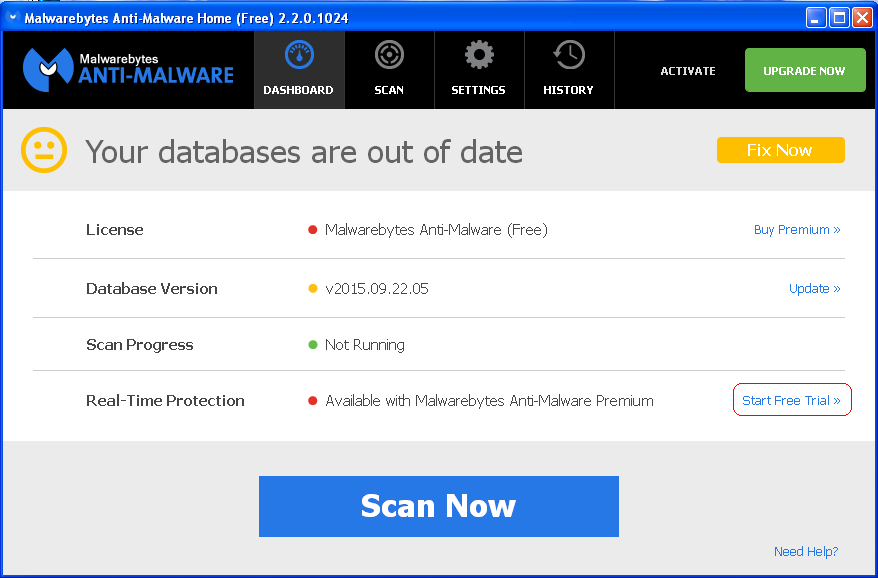Minimize the Malwarebytes window
This screenshot has height=578, width=878.
tap(816, 18)
